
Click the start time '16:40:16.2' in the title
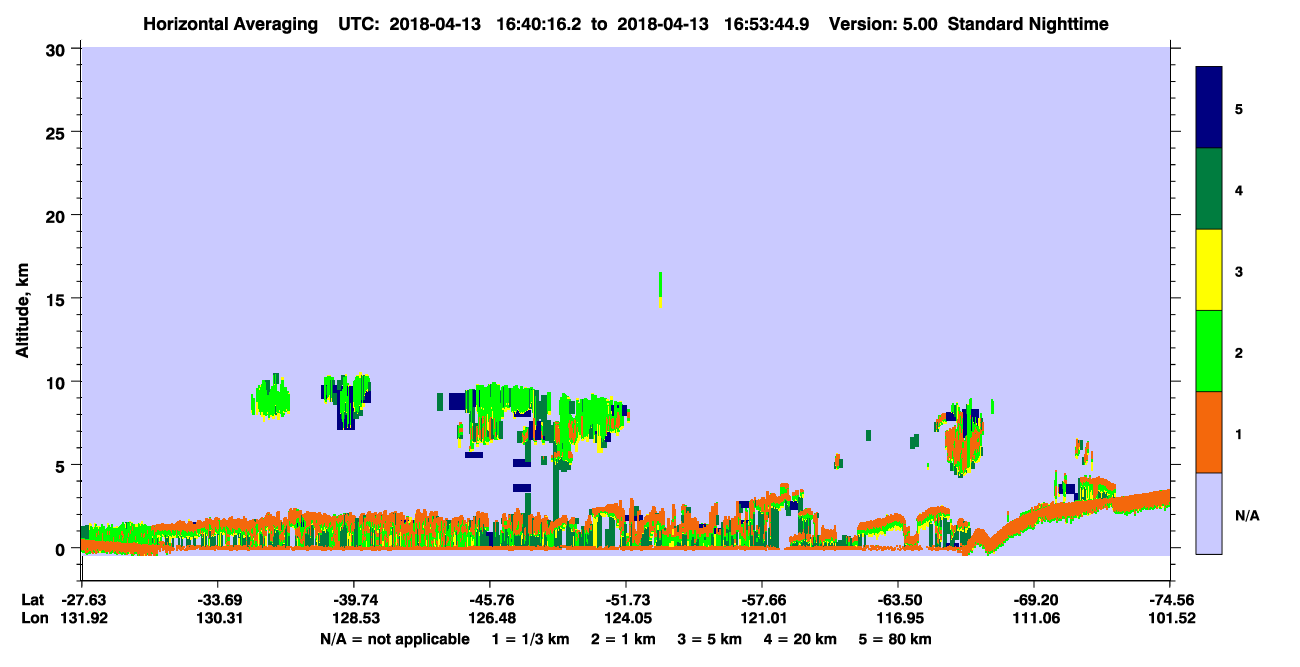coord(540,24)
